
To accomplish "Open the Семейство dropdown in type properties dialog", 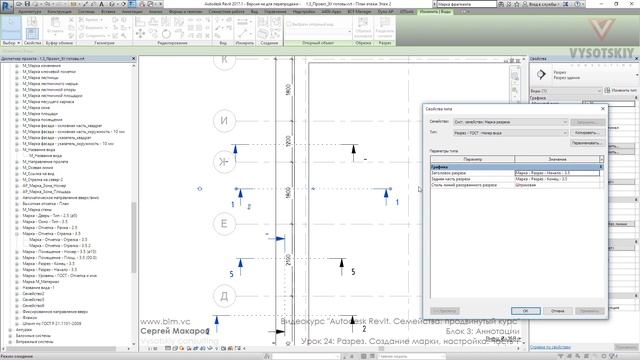I will click(x=565, y=122).
